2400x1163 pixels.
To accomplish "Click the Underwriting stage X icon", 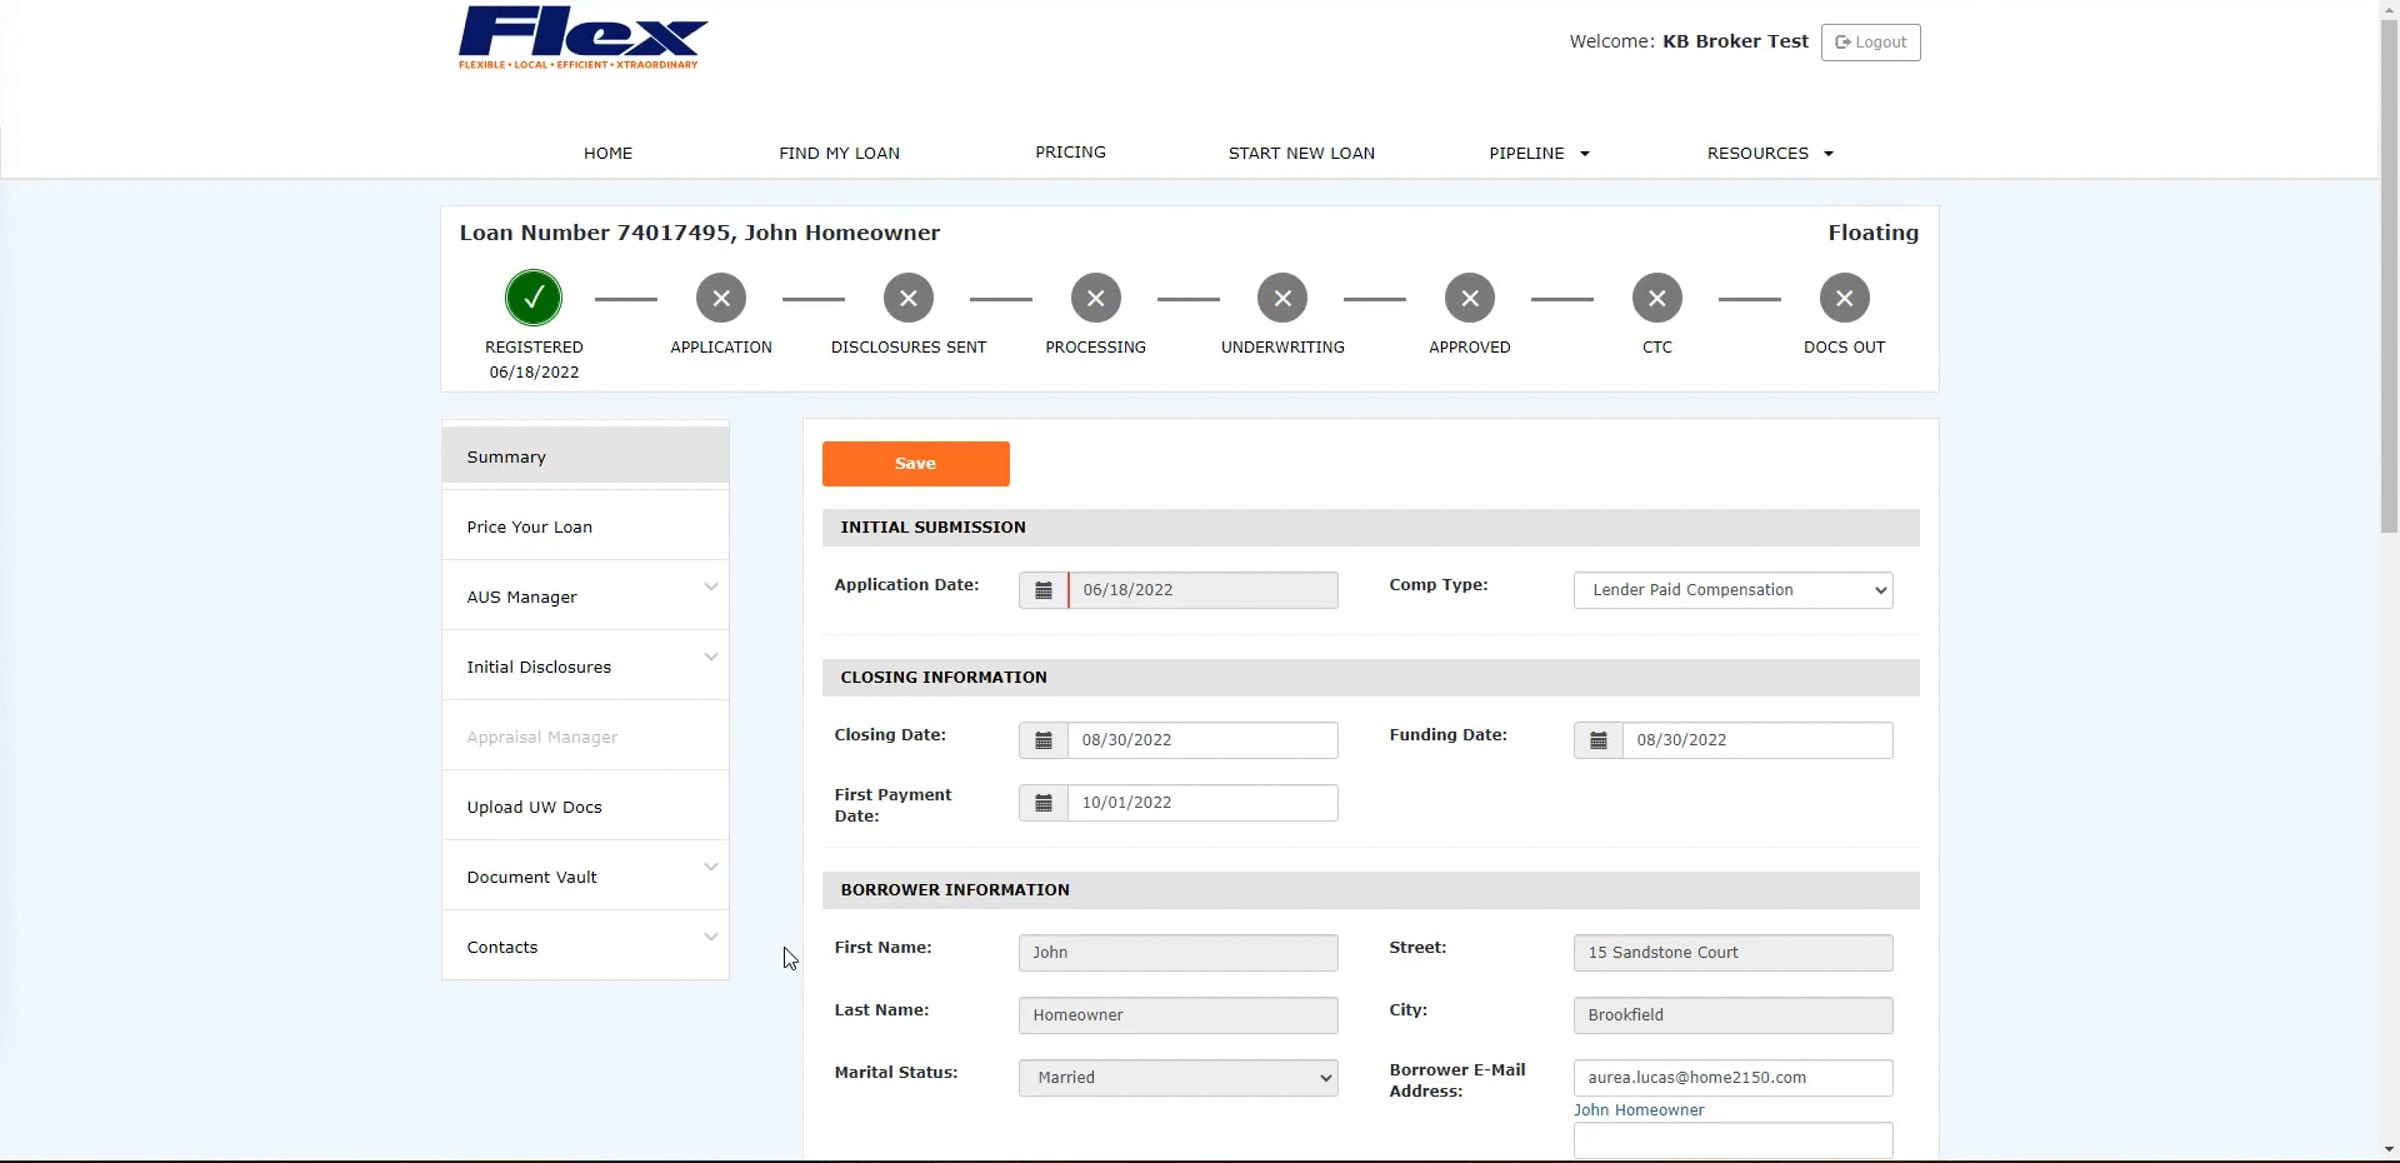I will pyautogui.click(x=1283, y=298).
